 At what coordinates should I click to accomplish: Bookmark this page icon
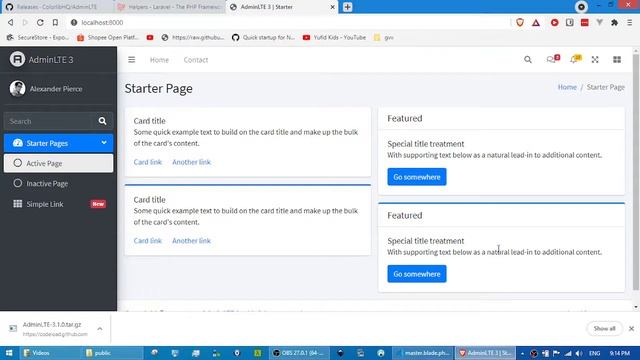tap(55, 22)
